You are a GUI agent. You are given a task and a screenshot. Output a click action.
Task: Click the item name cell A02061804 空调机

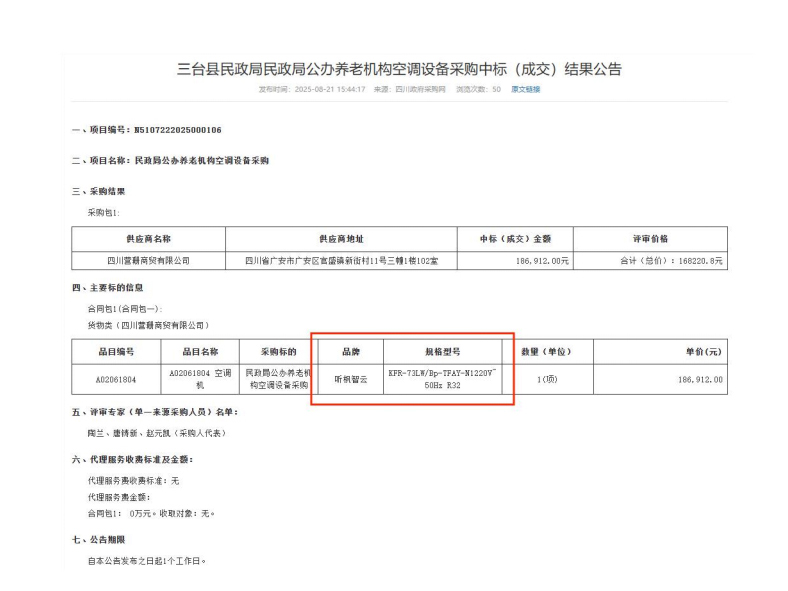200,379
